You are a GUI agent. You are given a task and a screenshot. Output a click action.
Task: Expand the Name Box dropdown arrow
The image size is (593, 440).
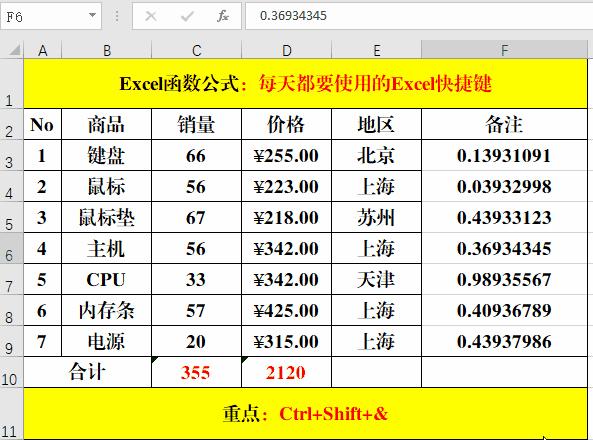click(92, 16)
